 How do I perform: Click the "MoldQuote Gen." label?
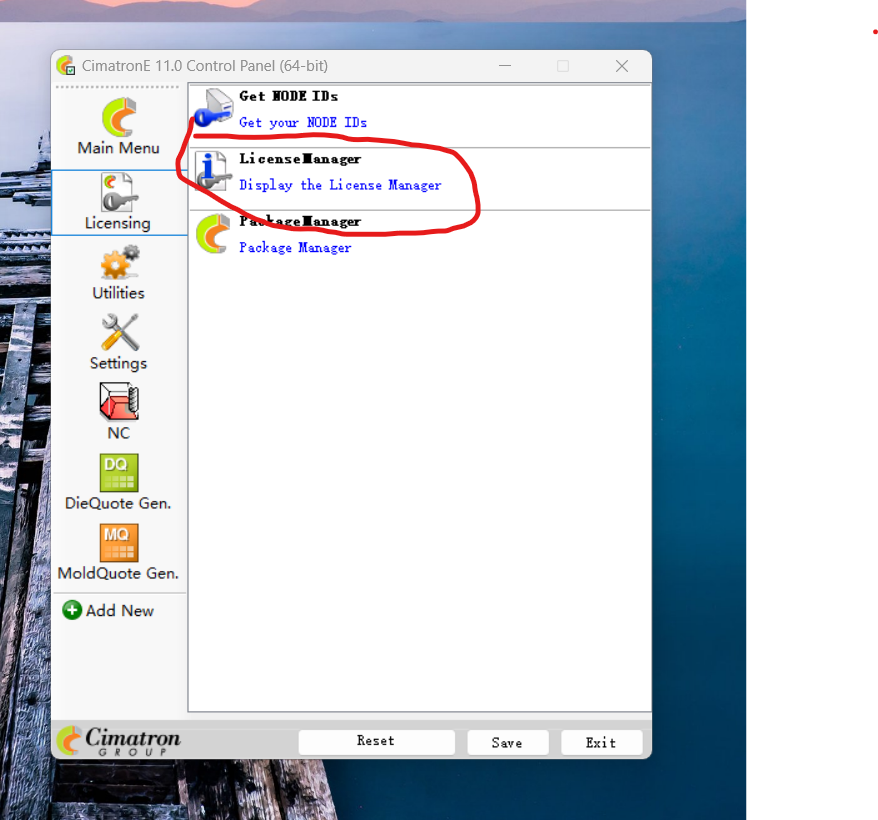(x=119, y=573)
